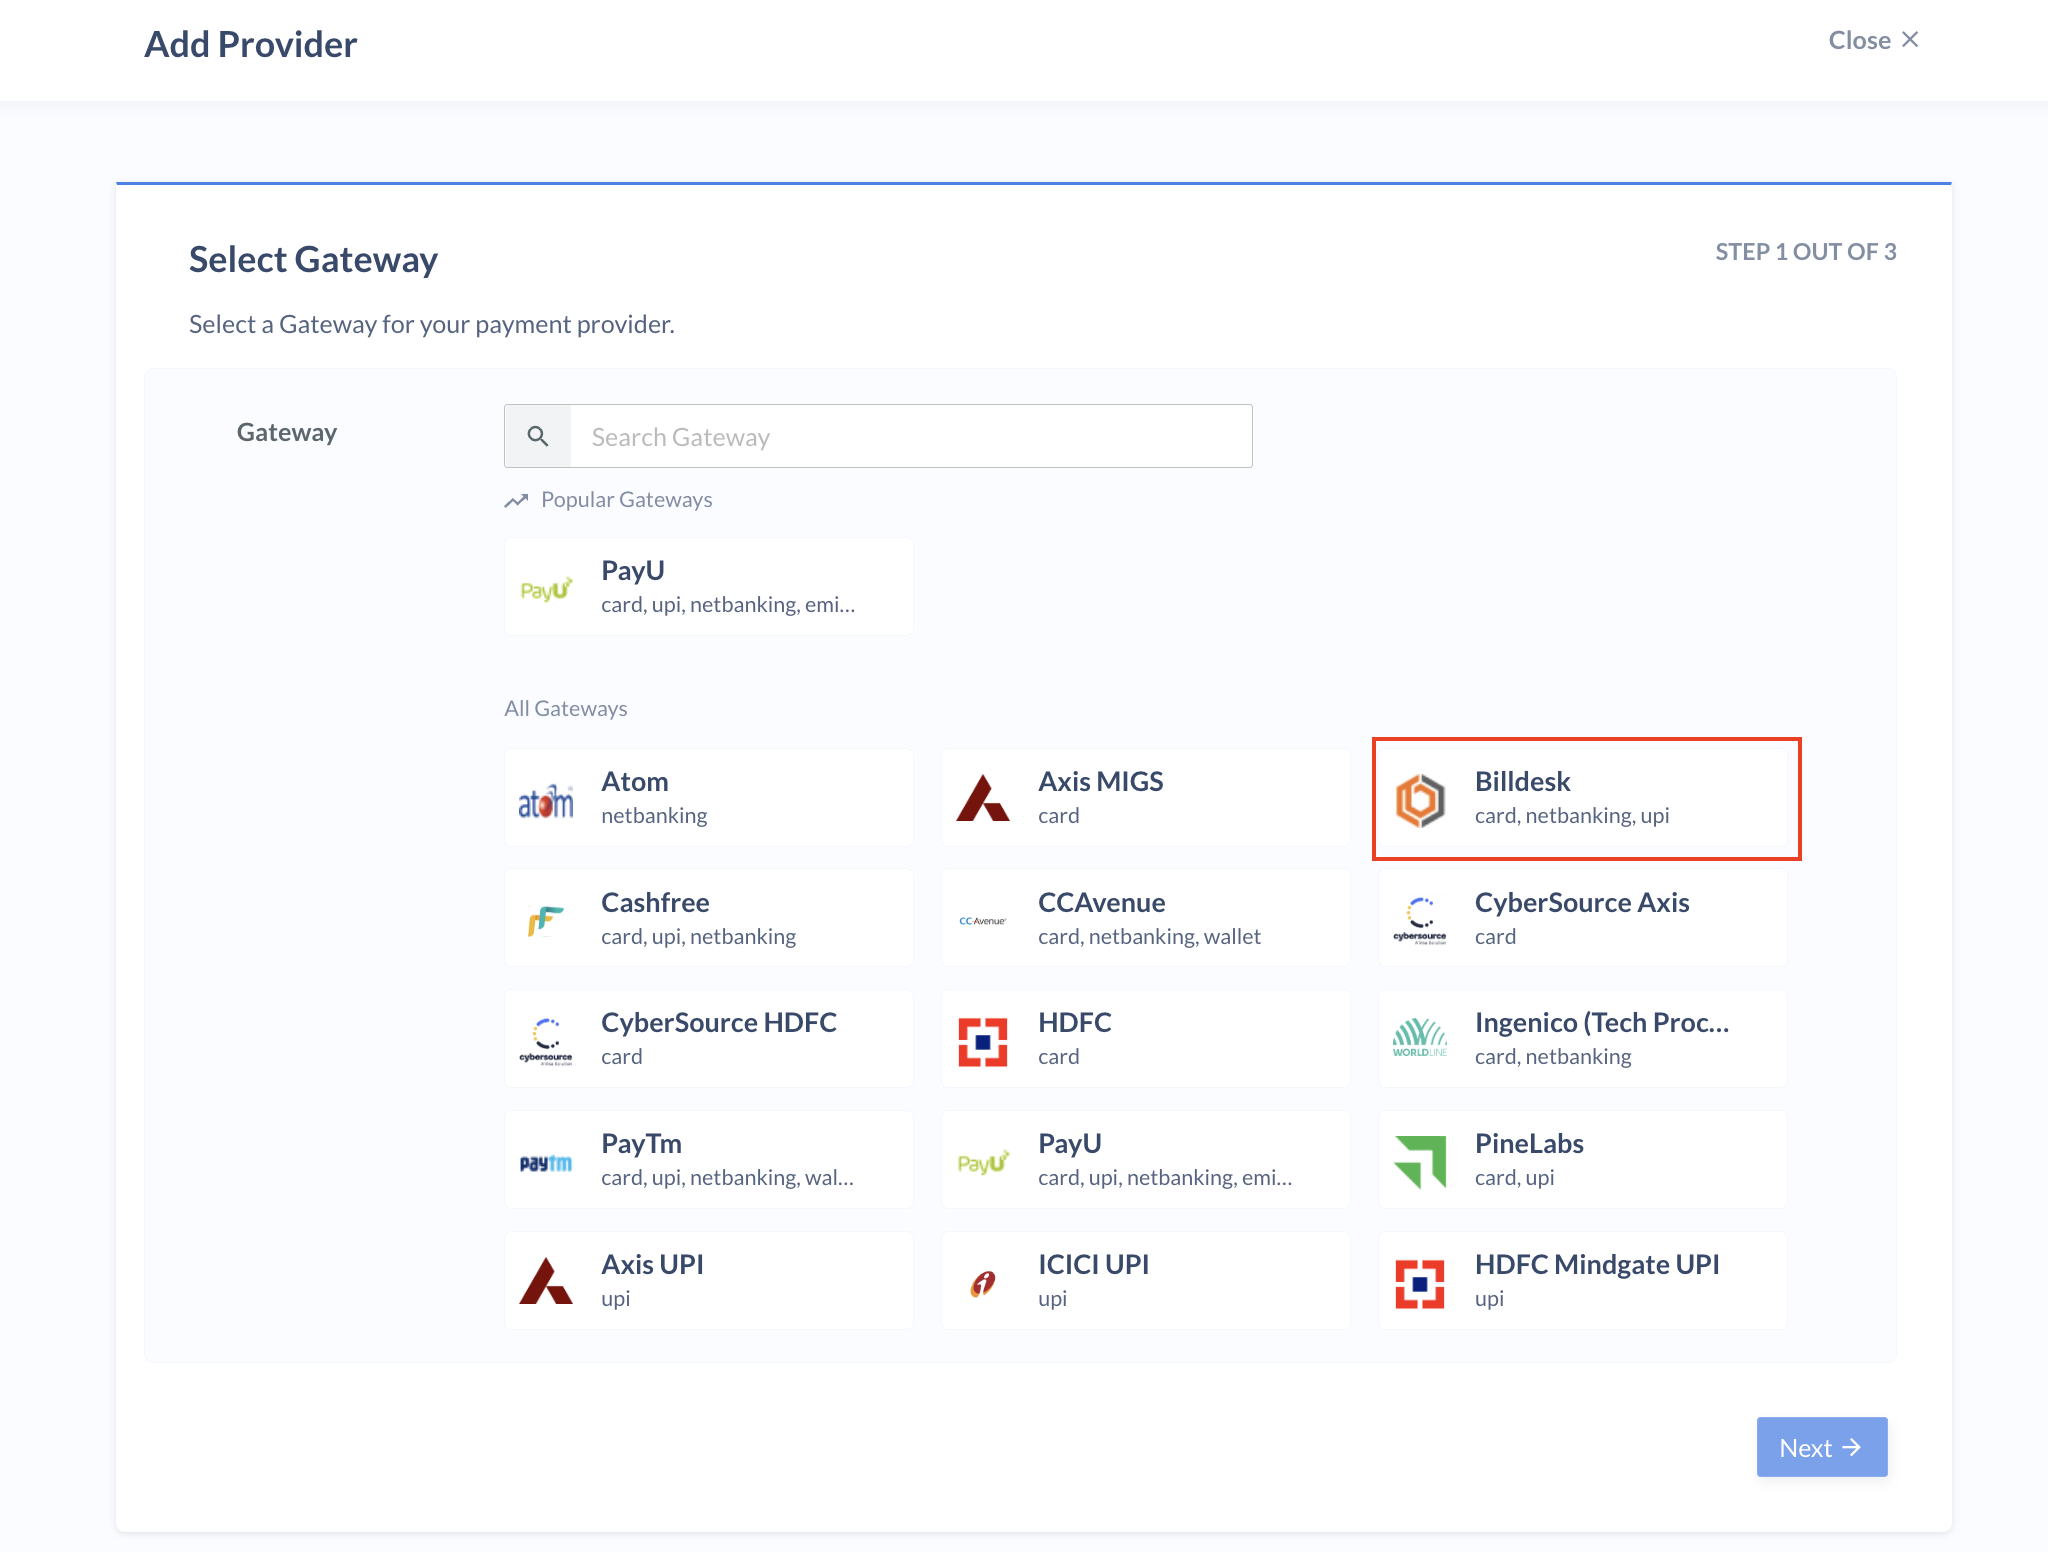2048x1552 pixels.
Task: Choose PayU under Popular Gateways
Action: pyautogui.click(x=709, y=587)
